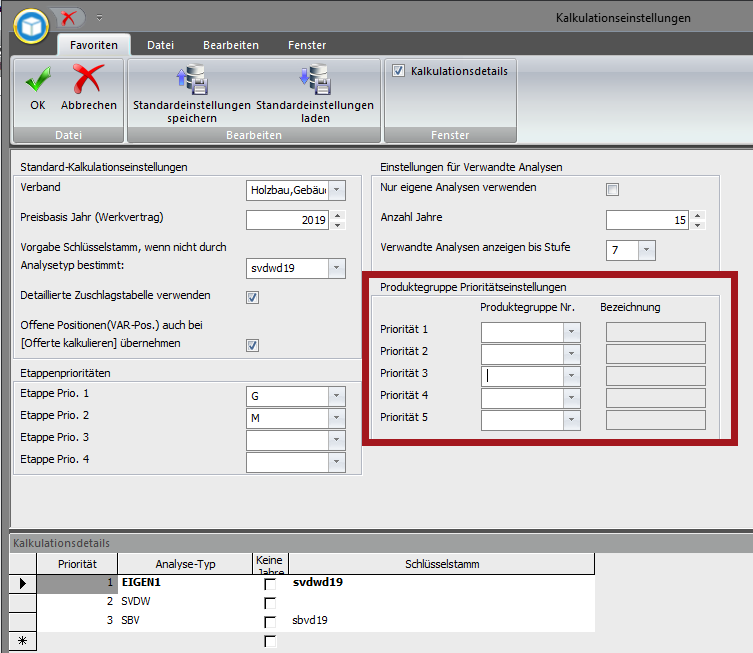753x653 pixels.
Task: Check Keine Jahre box in the new row
Action: (270, 641)
